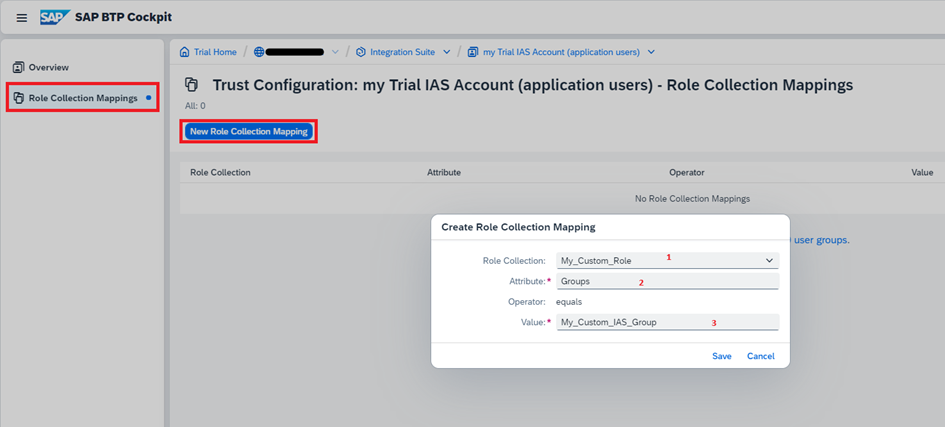The width and height of the screenshot is (945, 427).
Task: Click the No Role Collection Mappings text
Action: tap(692, 199)
